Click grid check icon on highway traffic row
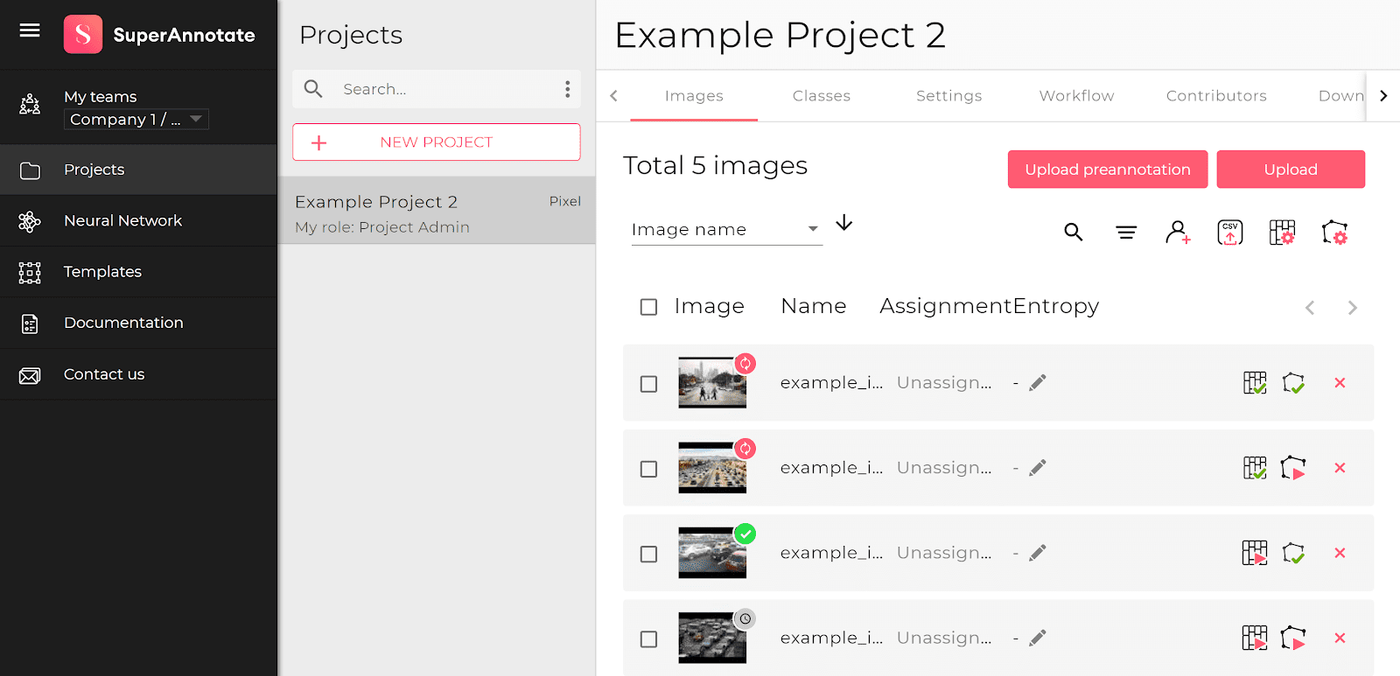The width and height of the screenshot is (1400, 676). (1255, 468)
